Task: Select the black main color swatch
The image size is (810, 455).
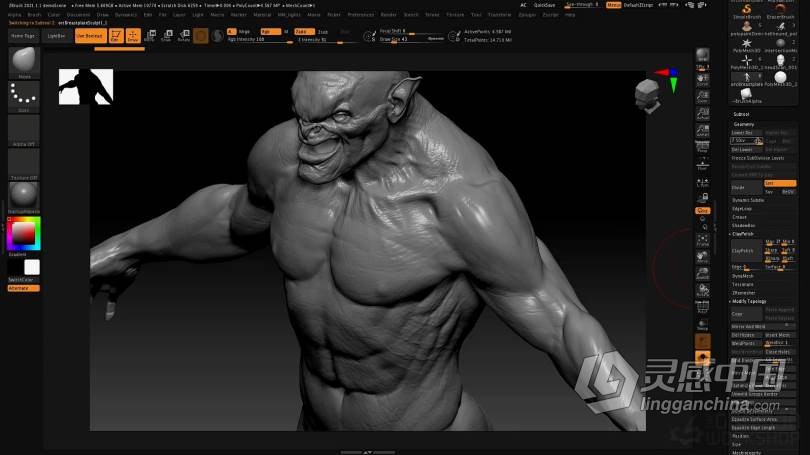Action: (x=15, y=267)
